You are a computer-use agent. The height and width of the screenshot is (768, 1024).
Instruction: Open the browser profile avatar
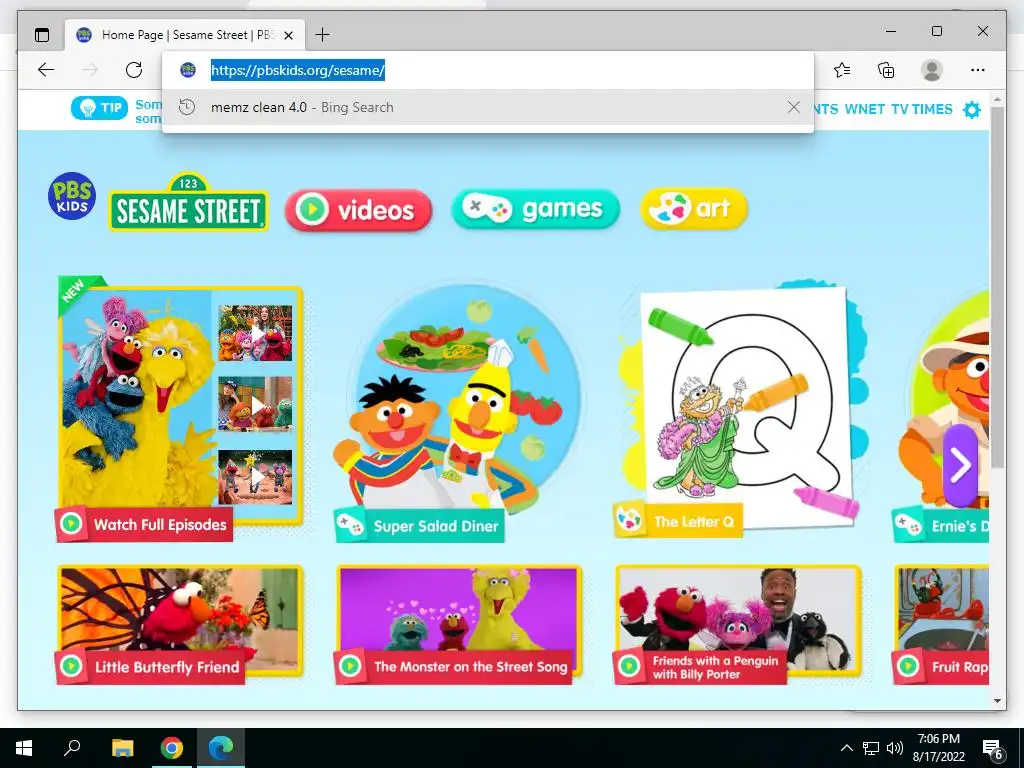click(x=932, y=70)
